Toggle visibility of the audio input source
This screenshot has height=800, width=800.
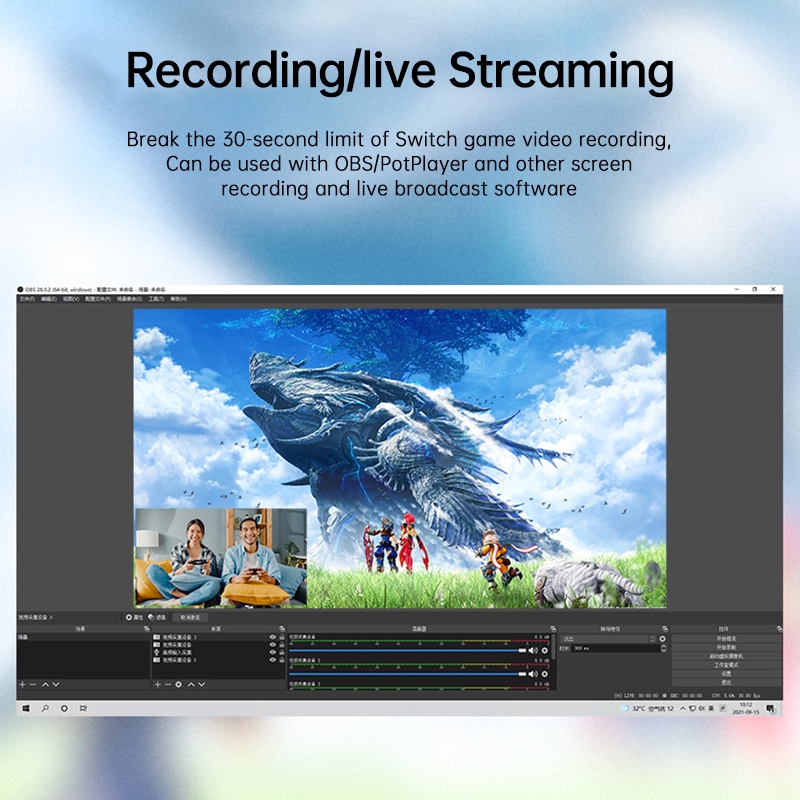(272, 653)
